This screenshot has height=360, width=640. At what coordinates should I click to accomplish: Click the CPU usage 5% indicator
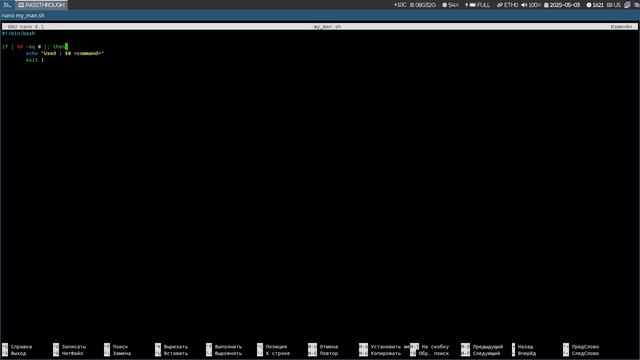(451, 5)
